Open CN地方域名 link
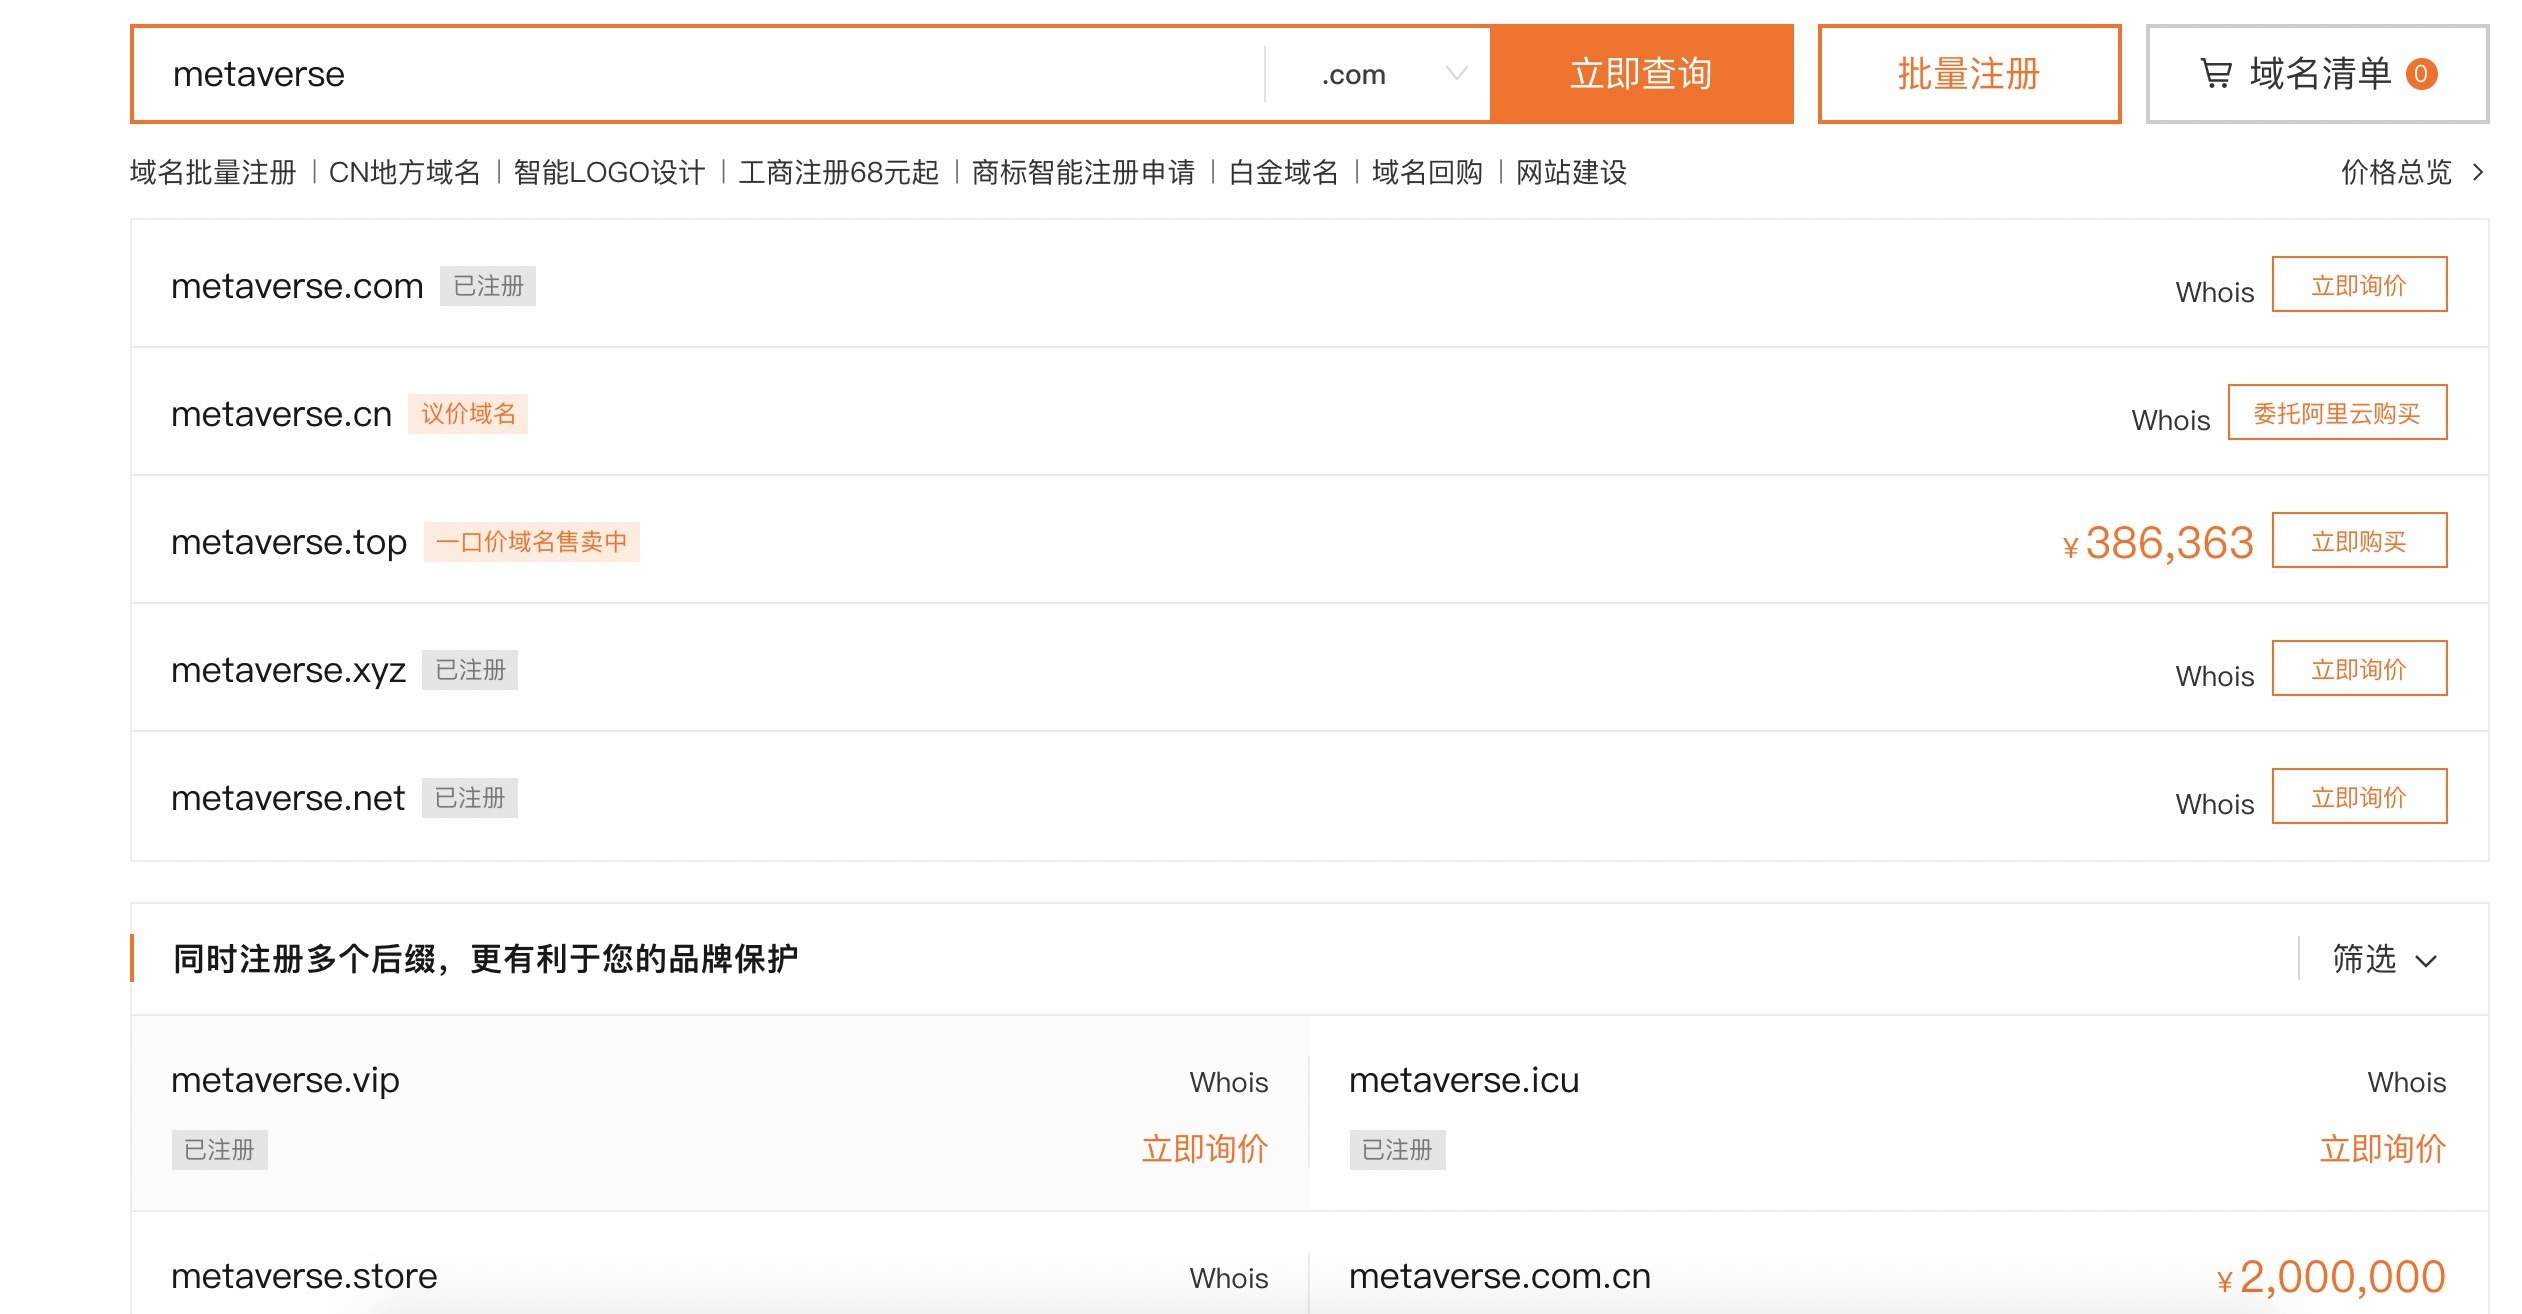 tap(405, 173)
